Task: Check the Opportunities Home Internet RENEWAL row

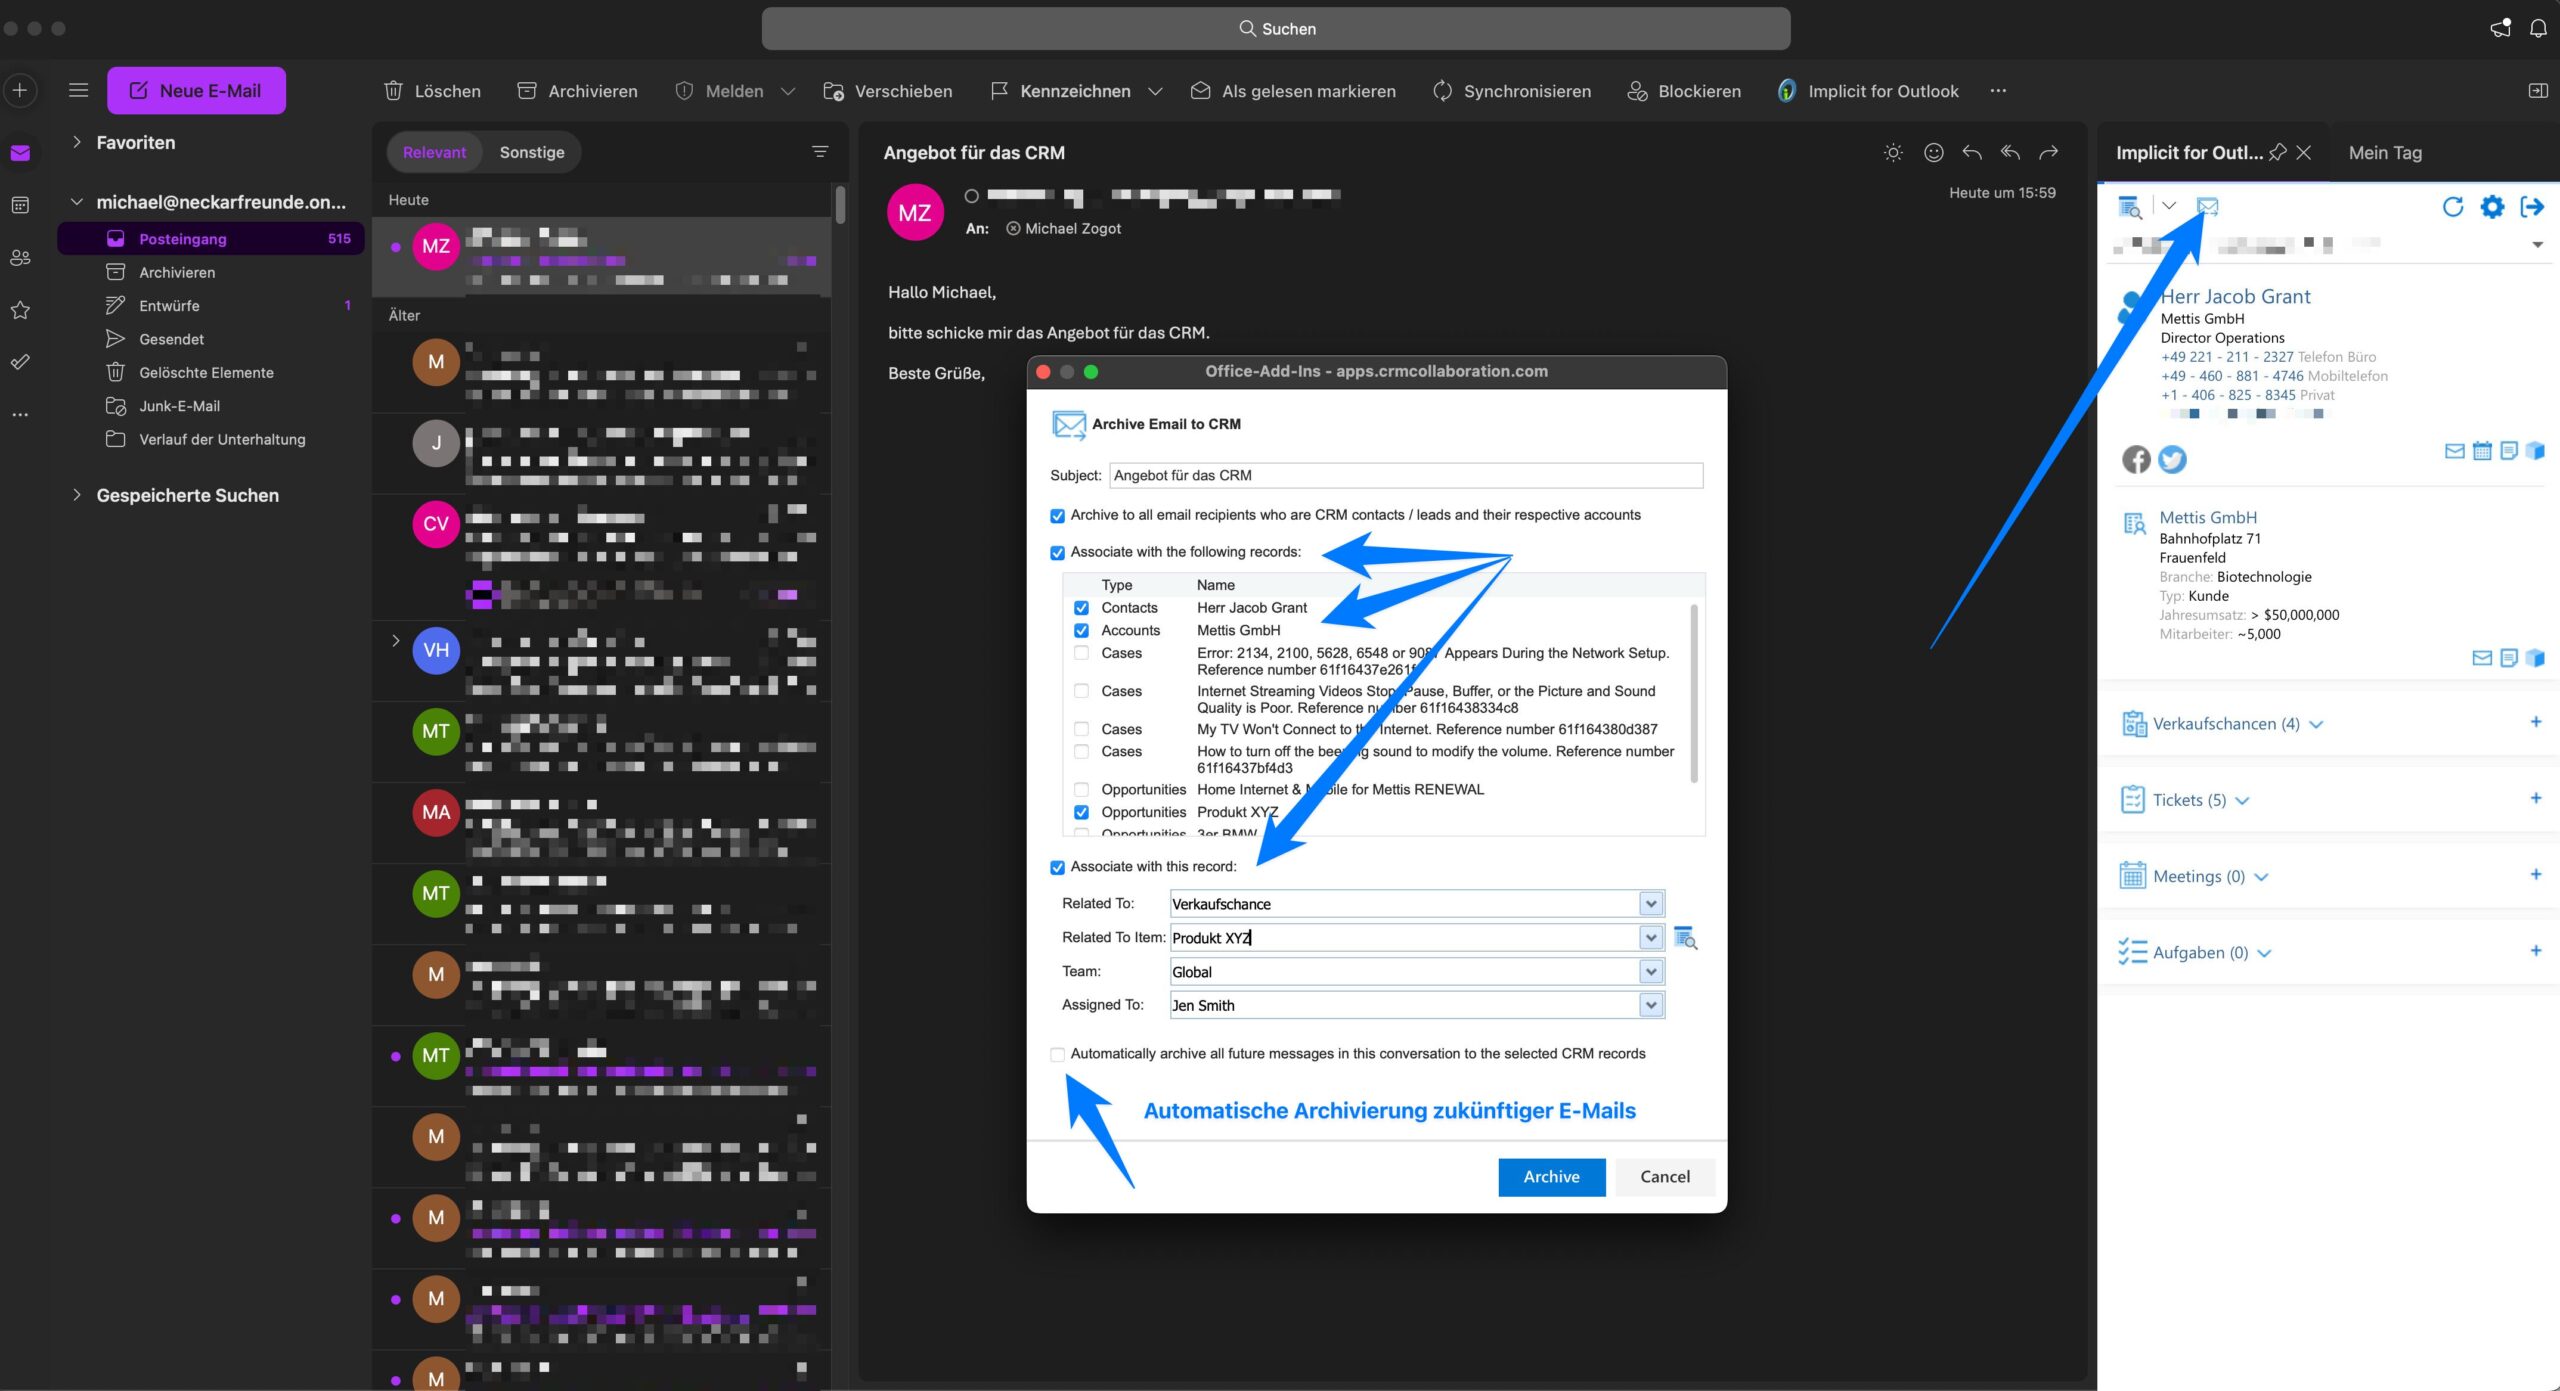Action: point(1081,790)
